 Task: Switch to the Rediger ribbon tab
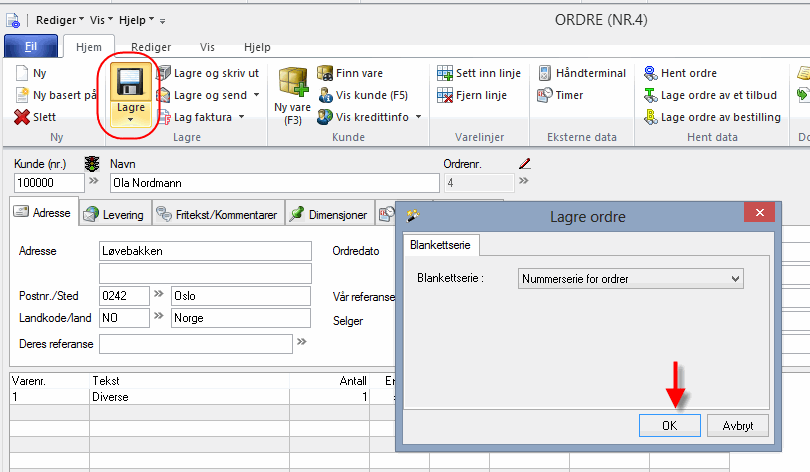[150, 47]
